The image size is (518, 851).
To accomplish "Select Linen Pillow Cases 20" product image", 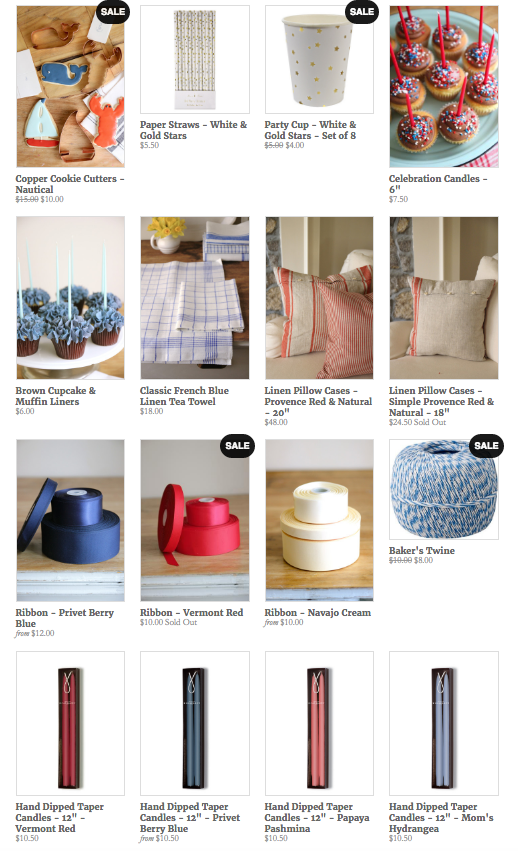I will point(319,298).
